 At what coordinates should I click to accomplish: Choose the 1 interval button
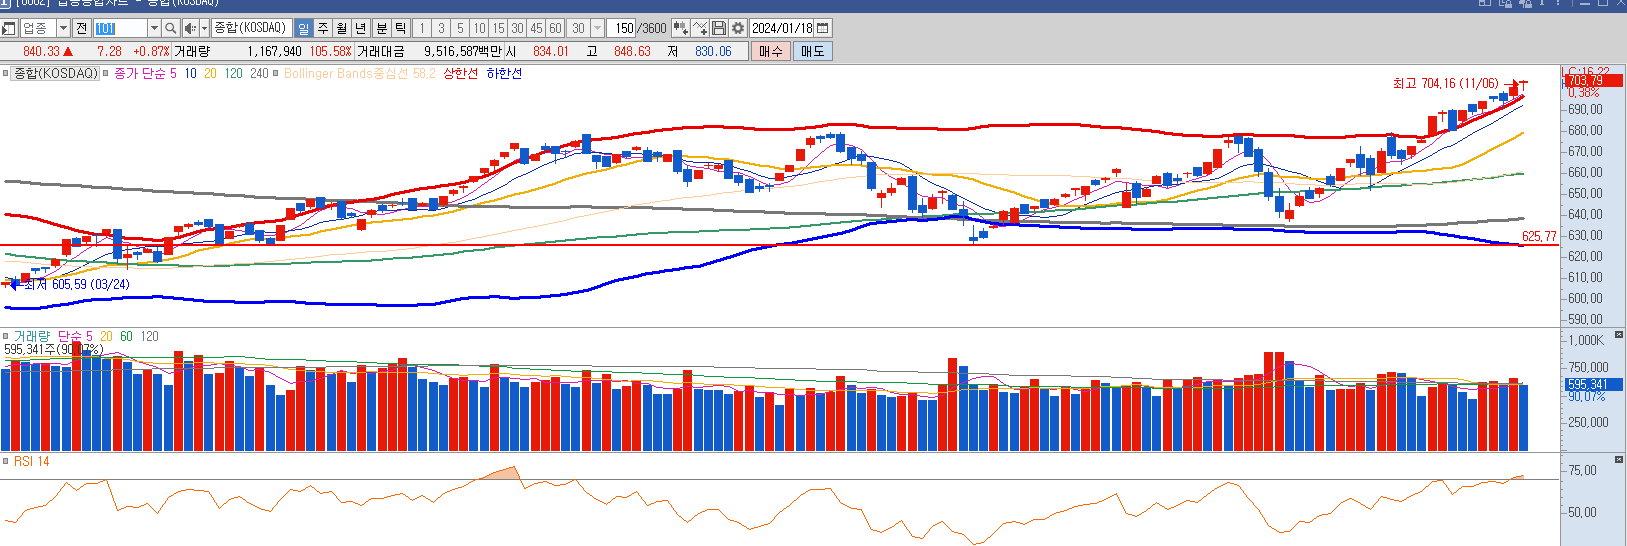(422, 28)
